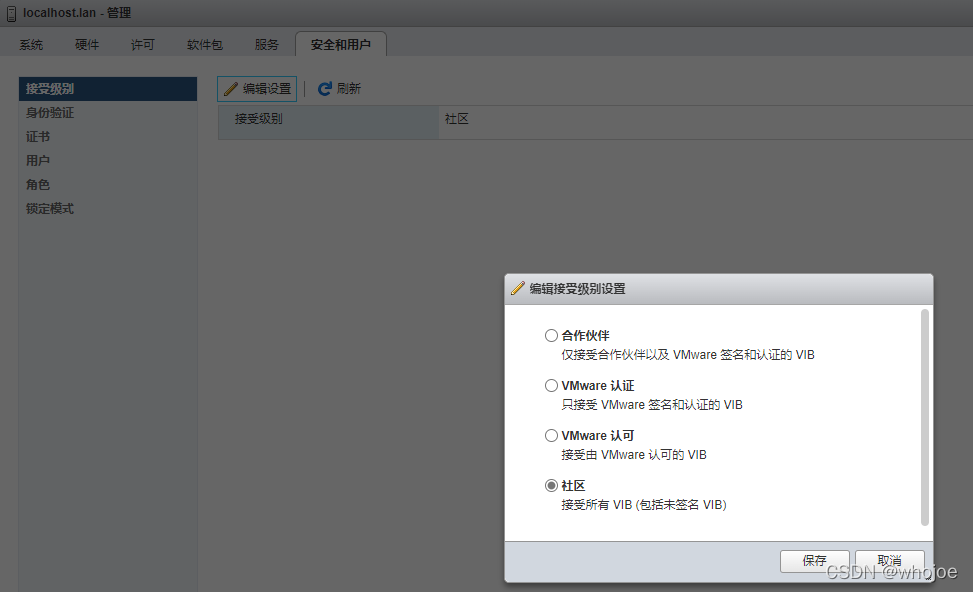Click the refresh arrow icon
This screenshot has width=973, height=592.
[x=325, y=89]
